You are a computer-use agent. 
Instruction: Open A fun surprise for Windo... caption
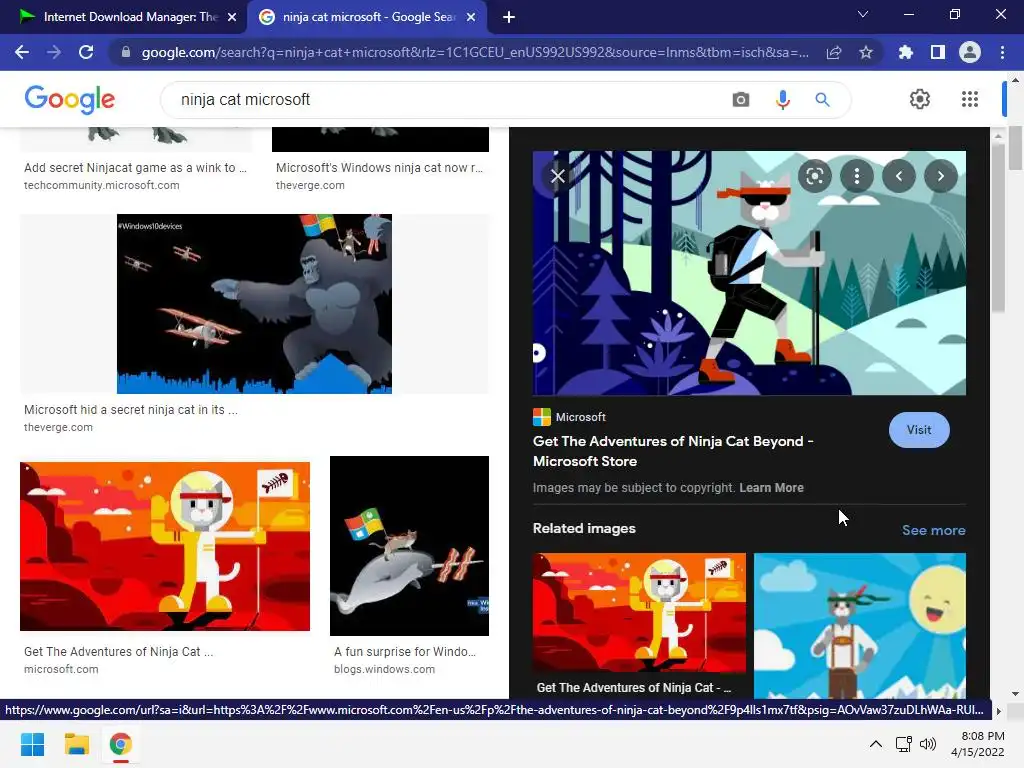[x=405, y=652]
